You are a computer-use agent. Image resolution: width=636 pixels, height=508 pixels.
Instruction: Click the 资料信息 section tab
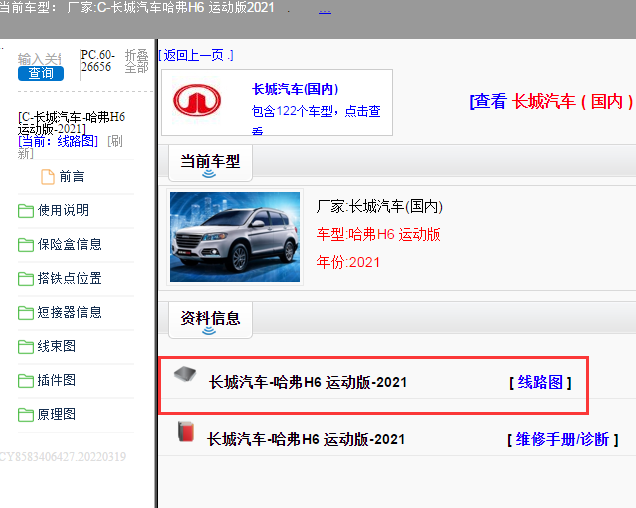(x=210, y=320)
